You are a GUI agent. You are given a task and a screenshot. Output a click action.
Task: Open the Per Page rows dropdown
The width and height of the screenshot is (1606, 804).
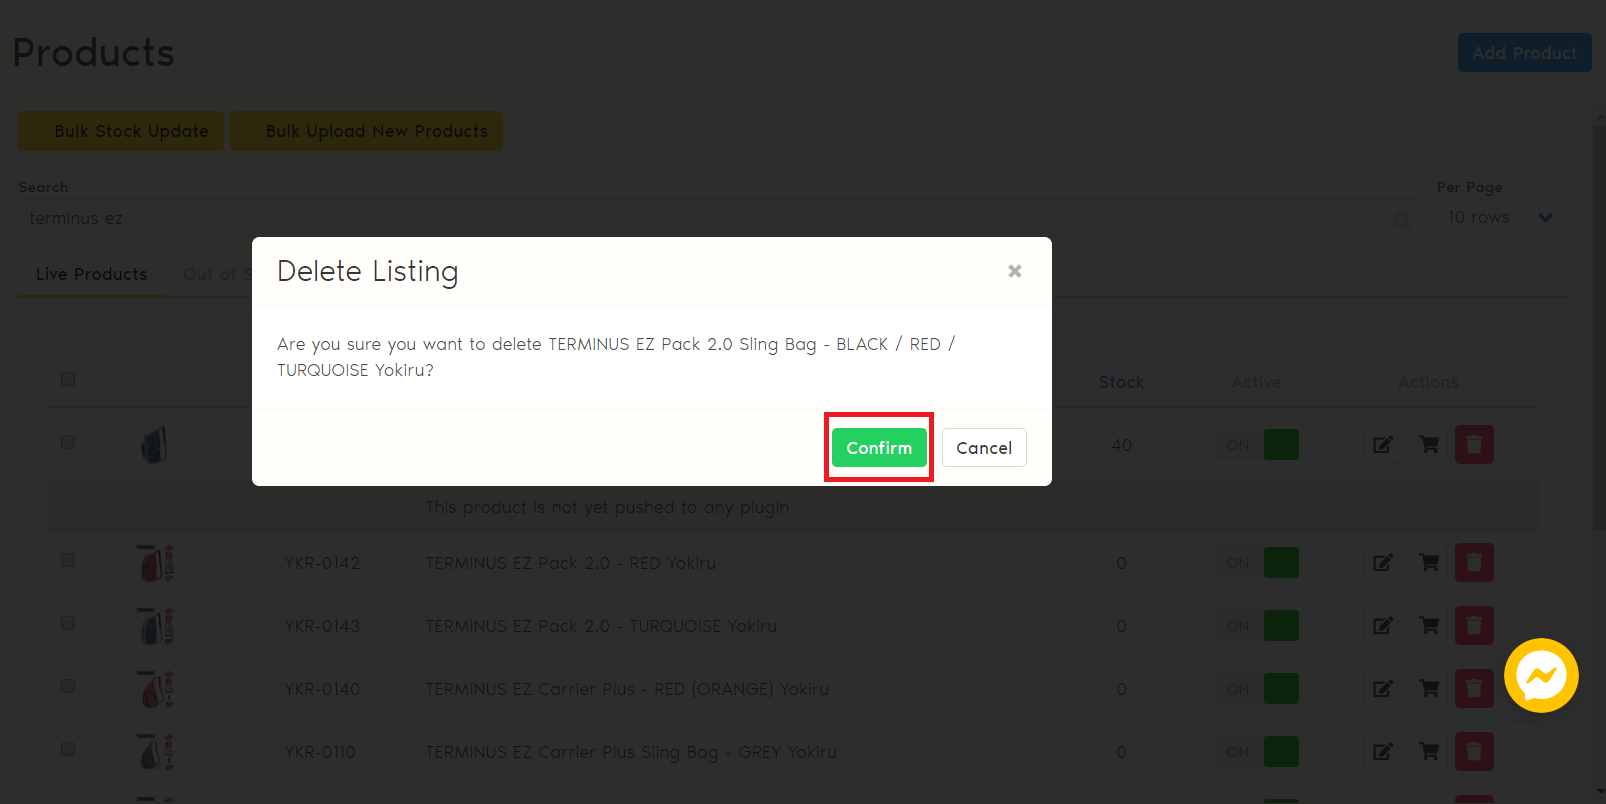click(x=1502, y=217)
